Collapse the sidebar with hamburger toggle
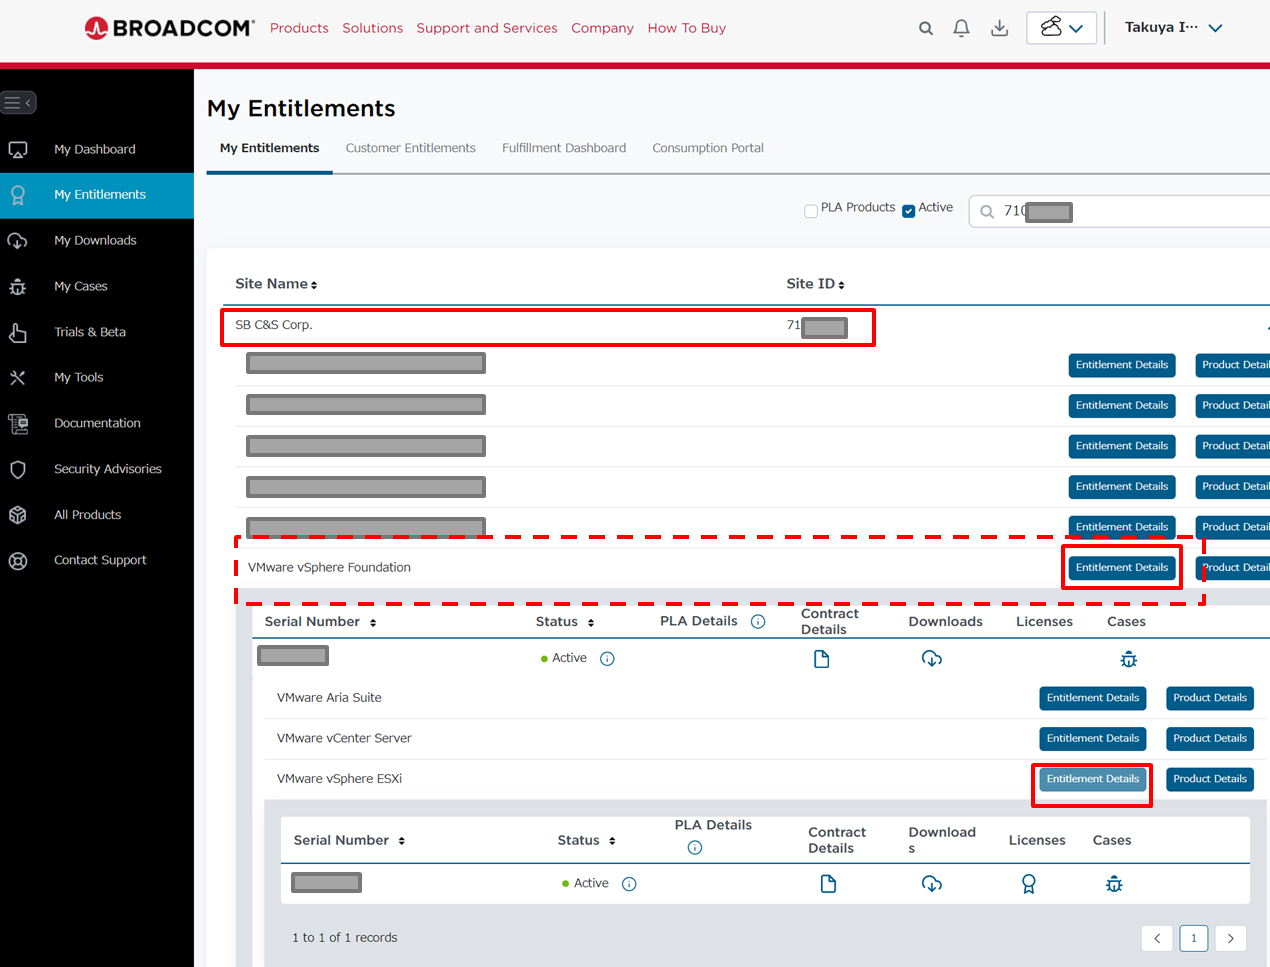The width and height of the screenshot is (1270, 967). click(18, 102)
